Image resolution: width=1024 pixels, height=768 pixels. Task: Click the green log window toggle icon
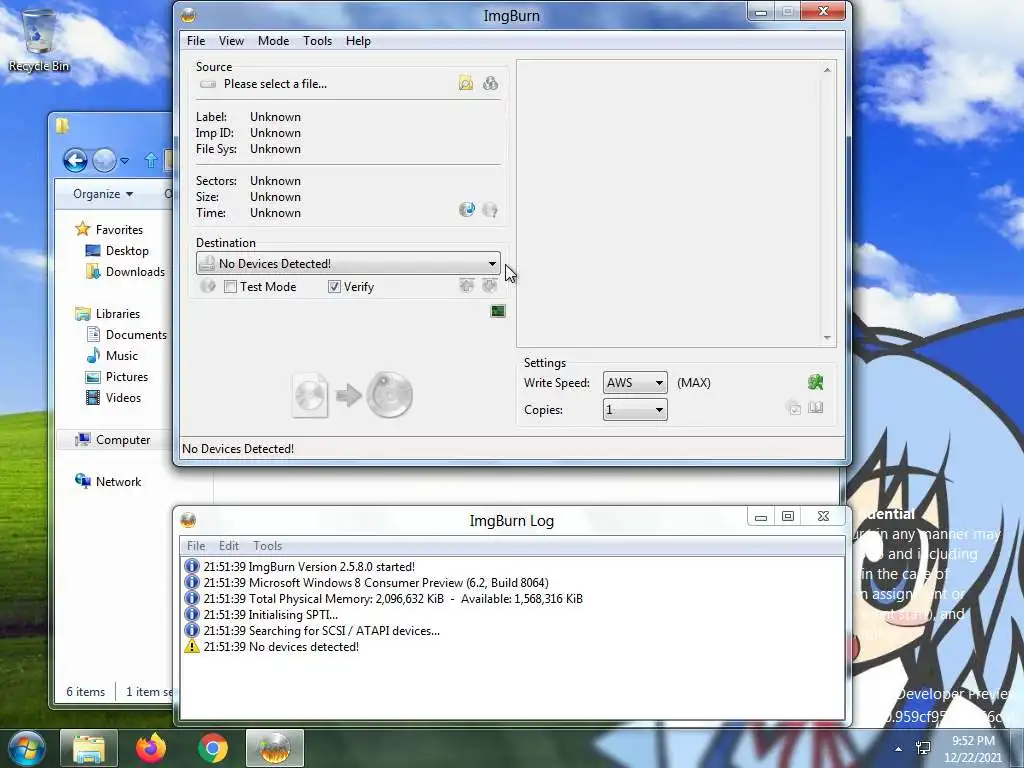[x=498, y=311]
